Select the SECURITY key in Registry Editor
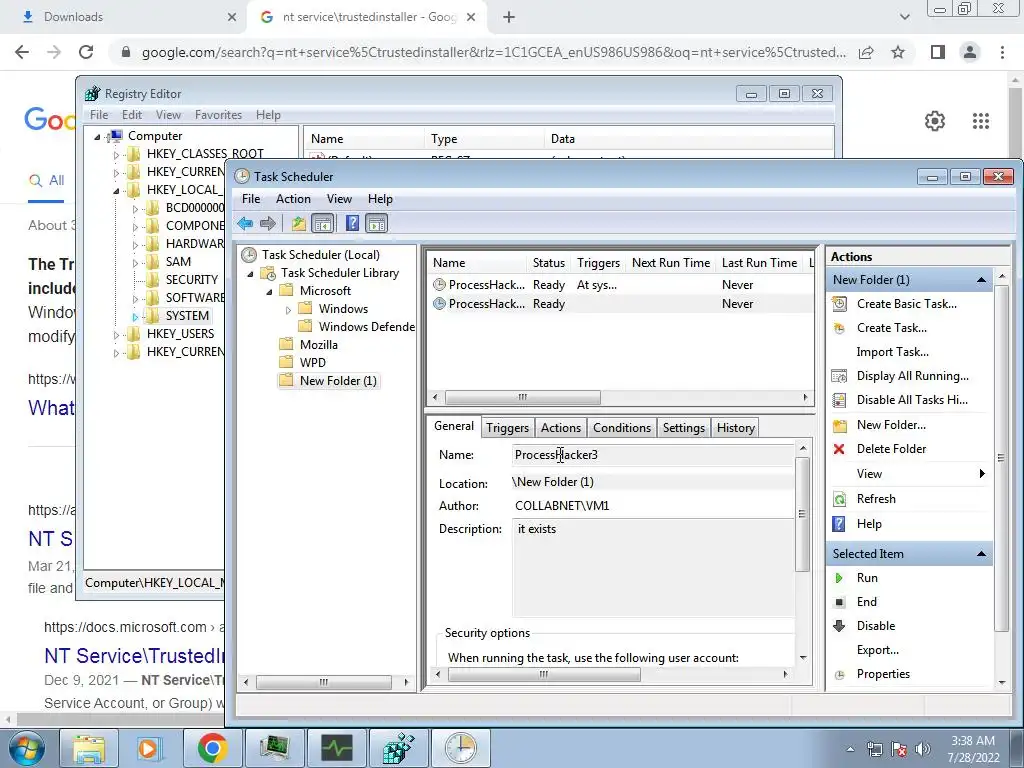 point(191,280)
